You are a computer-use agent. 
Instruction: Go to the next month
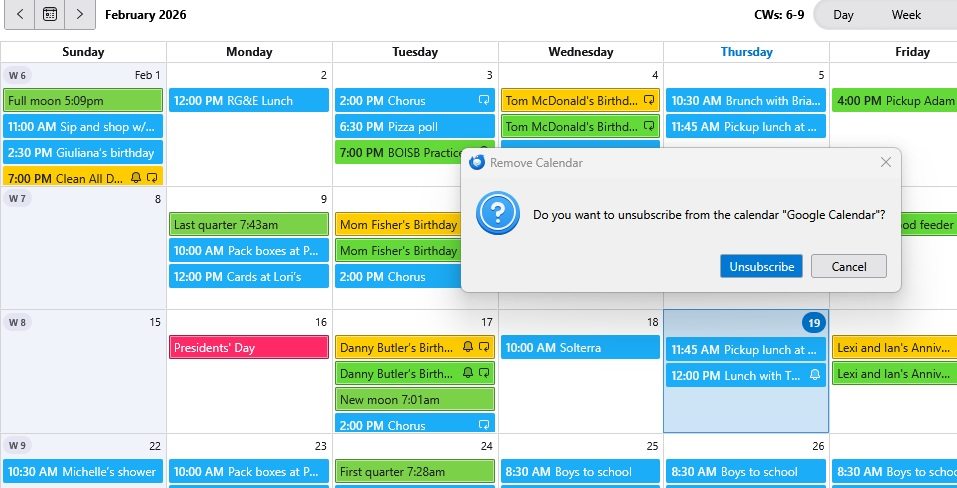click(x=80, y=15)
